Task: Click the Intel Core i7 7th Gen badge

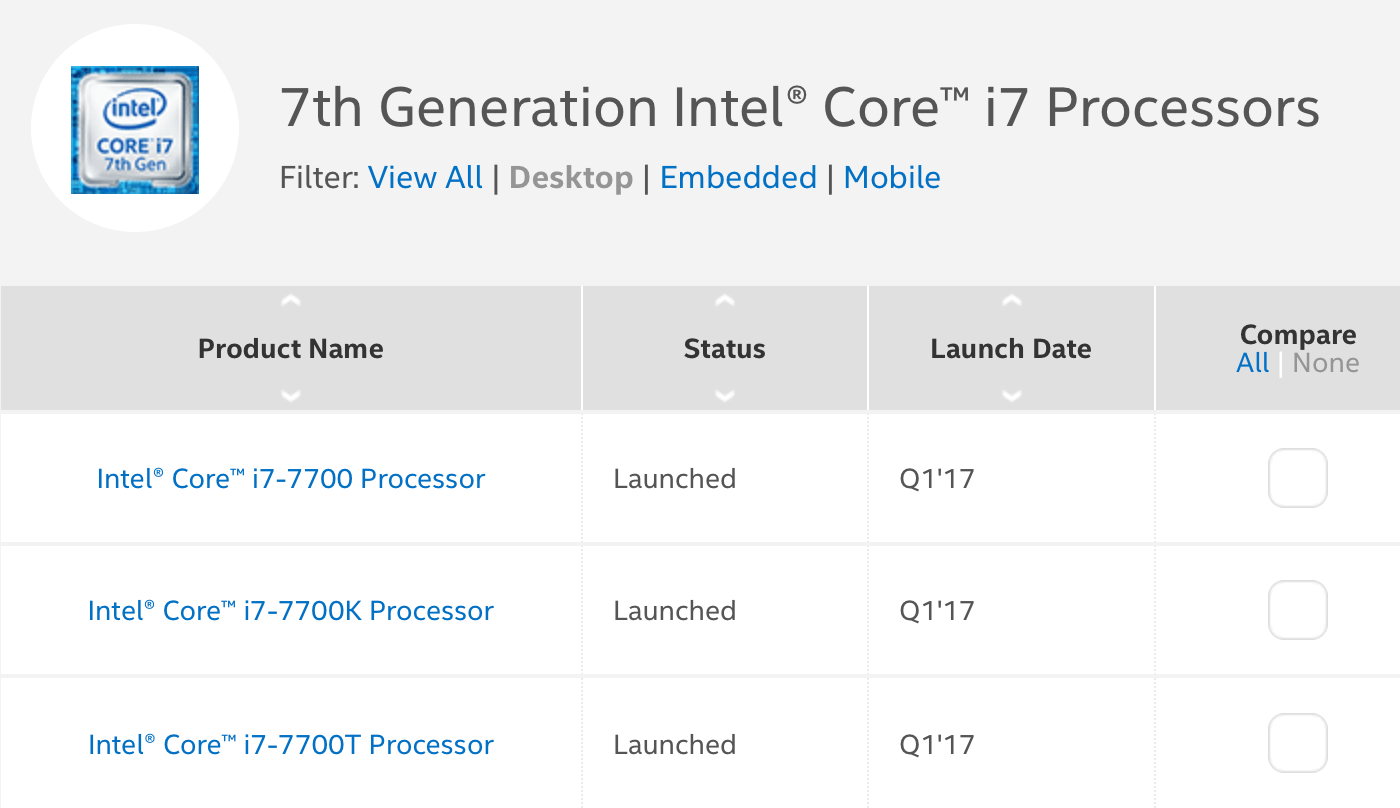Action: click(135, 130)
